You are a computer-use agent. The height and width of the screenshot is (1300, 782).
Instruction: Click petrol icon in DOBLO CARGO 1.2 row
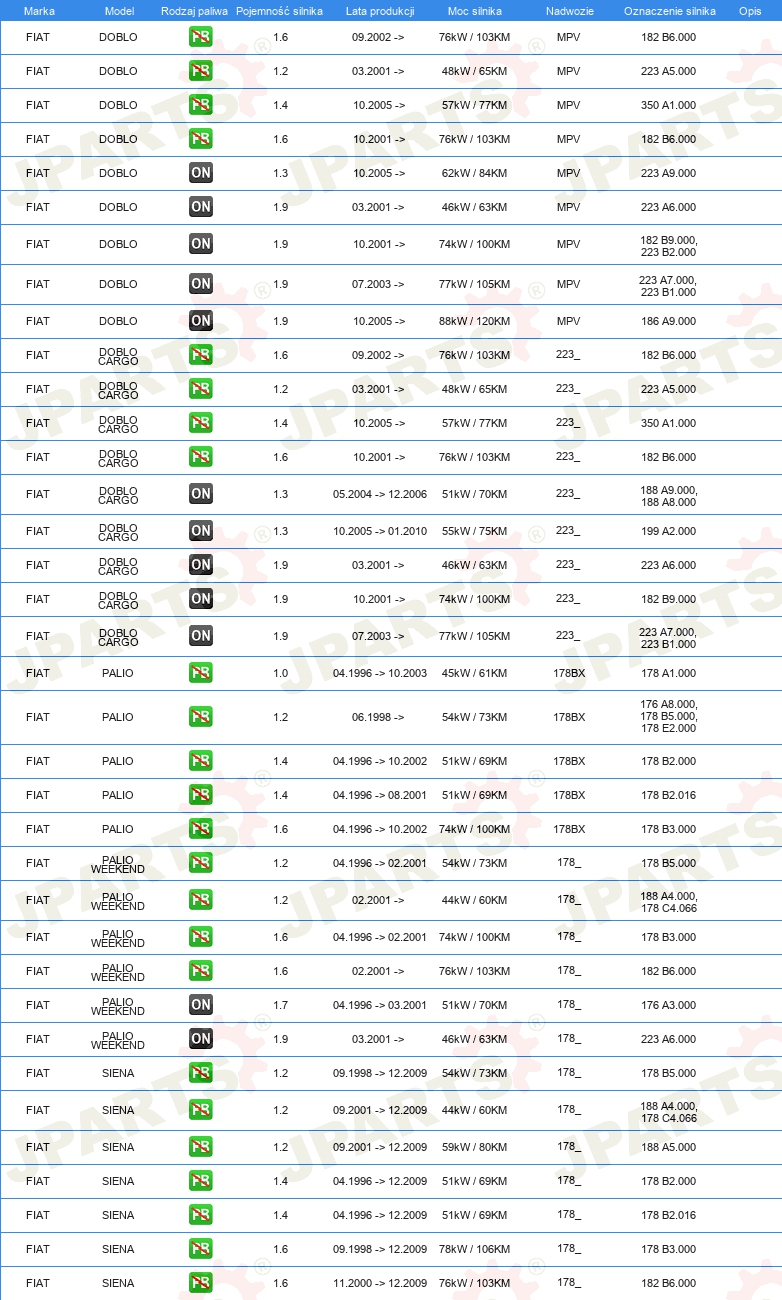point(201,389)
